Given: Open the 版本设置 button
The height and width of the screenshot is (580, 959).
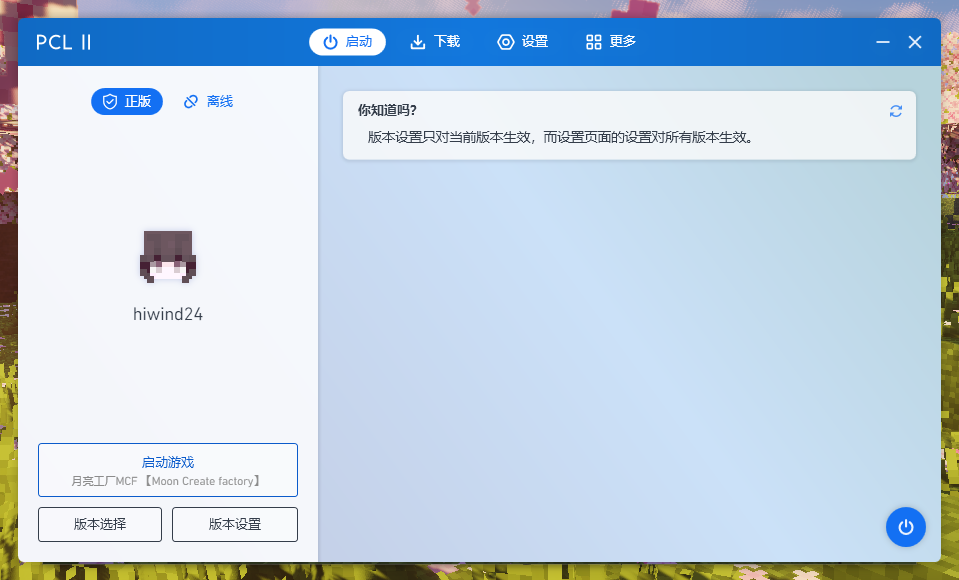Looking at the screenshot, I should 235,524.
